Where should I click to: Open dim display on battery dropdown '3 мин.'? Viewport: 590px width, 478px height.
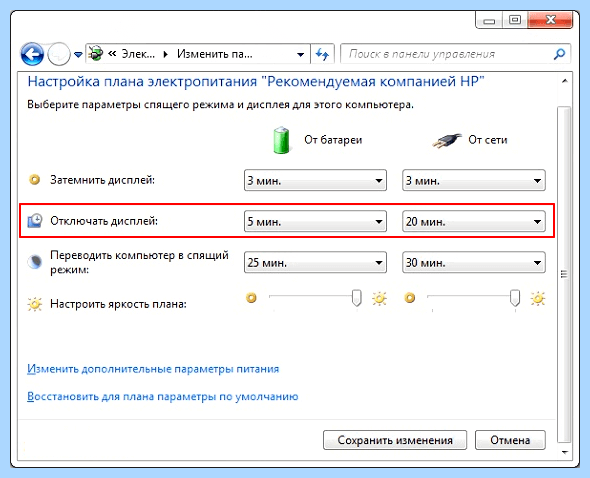click(x=315, y=180)
